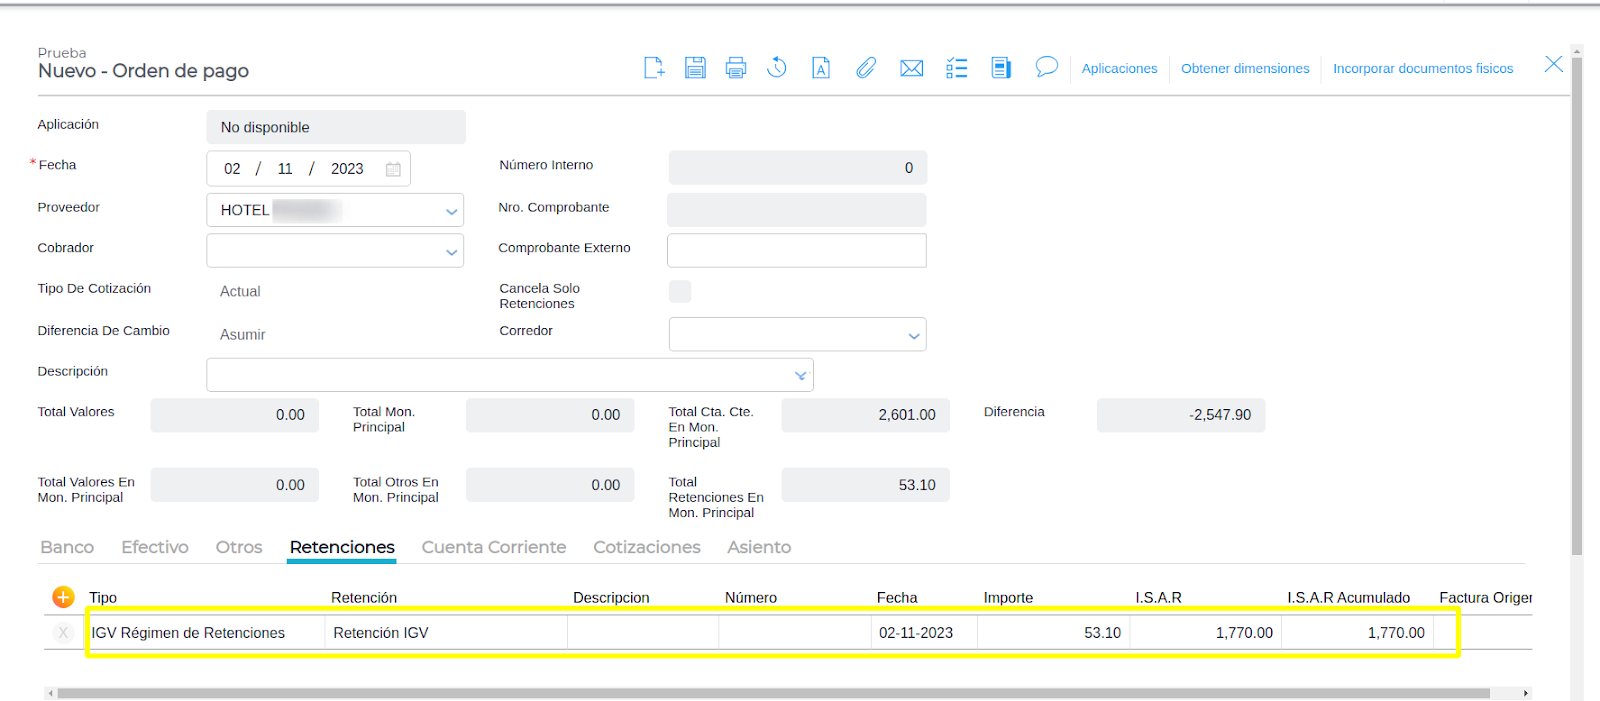Open the Asiento tab
Image resolution: width=1600 pixels, height=701 pixels.
pos(758,547)
